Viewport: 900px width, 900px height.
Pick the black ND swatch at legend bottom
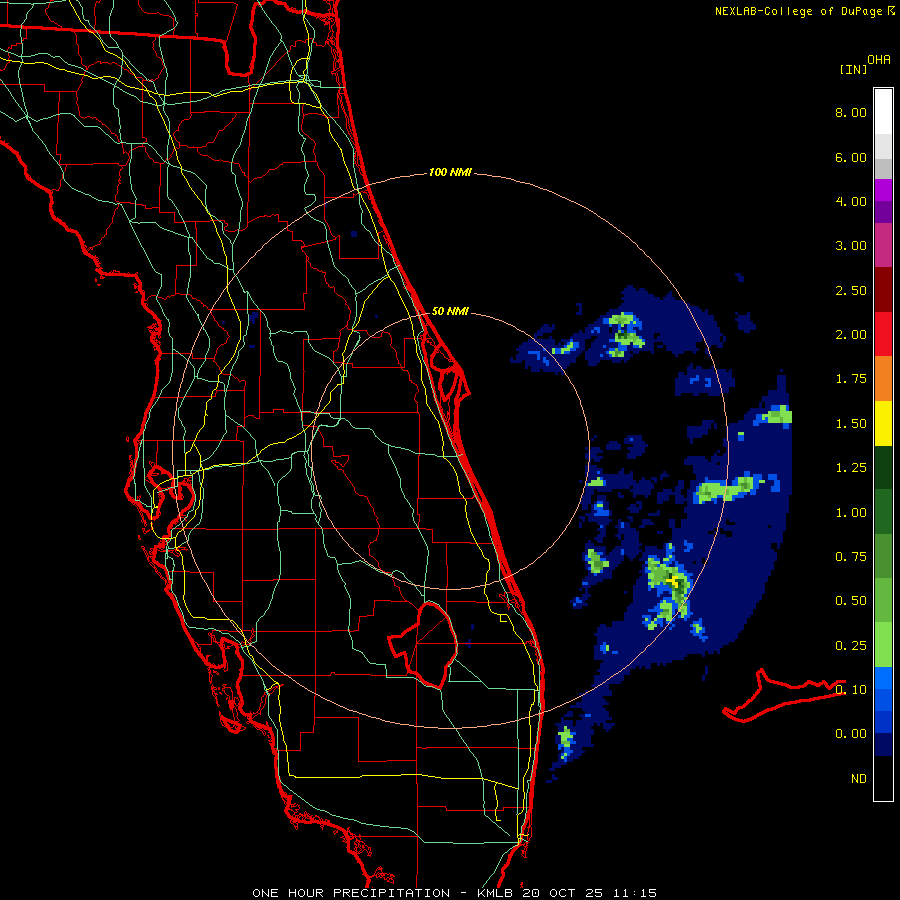pyautogui.click(x=883, y=778)
